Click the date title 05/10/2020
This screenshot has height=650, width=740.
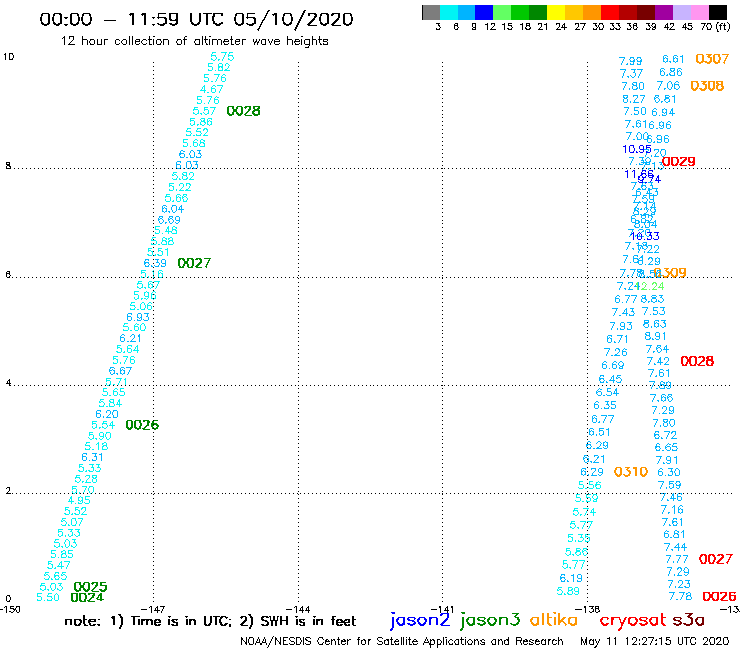pos(293,19)
